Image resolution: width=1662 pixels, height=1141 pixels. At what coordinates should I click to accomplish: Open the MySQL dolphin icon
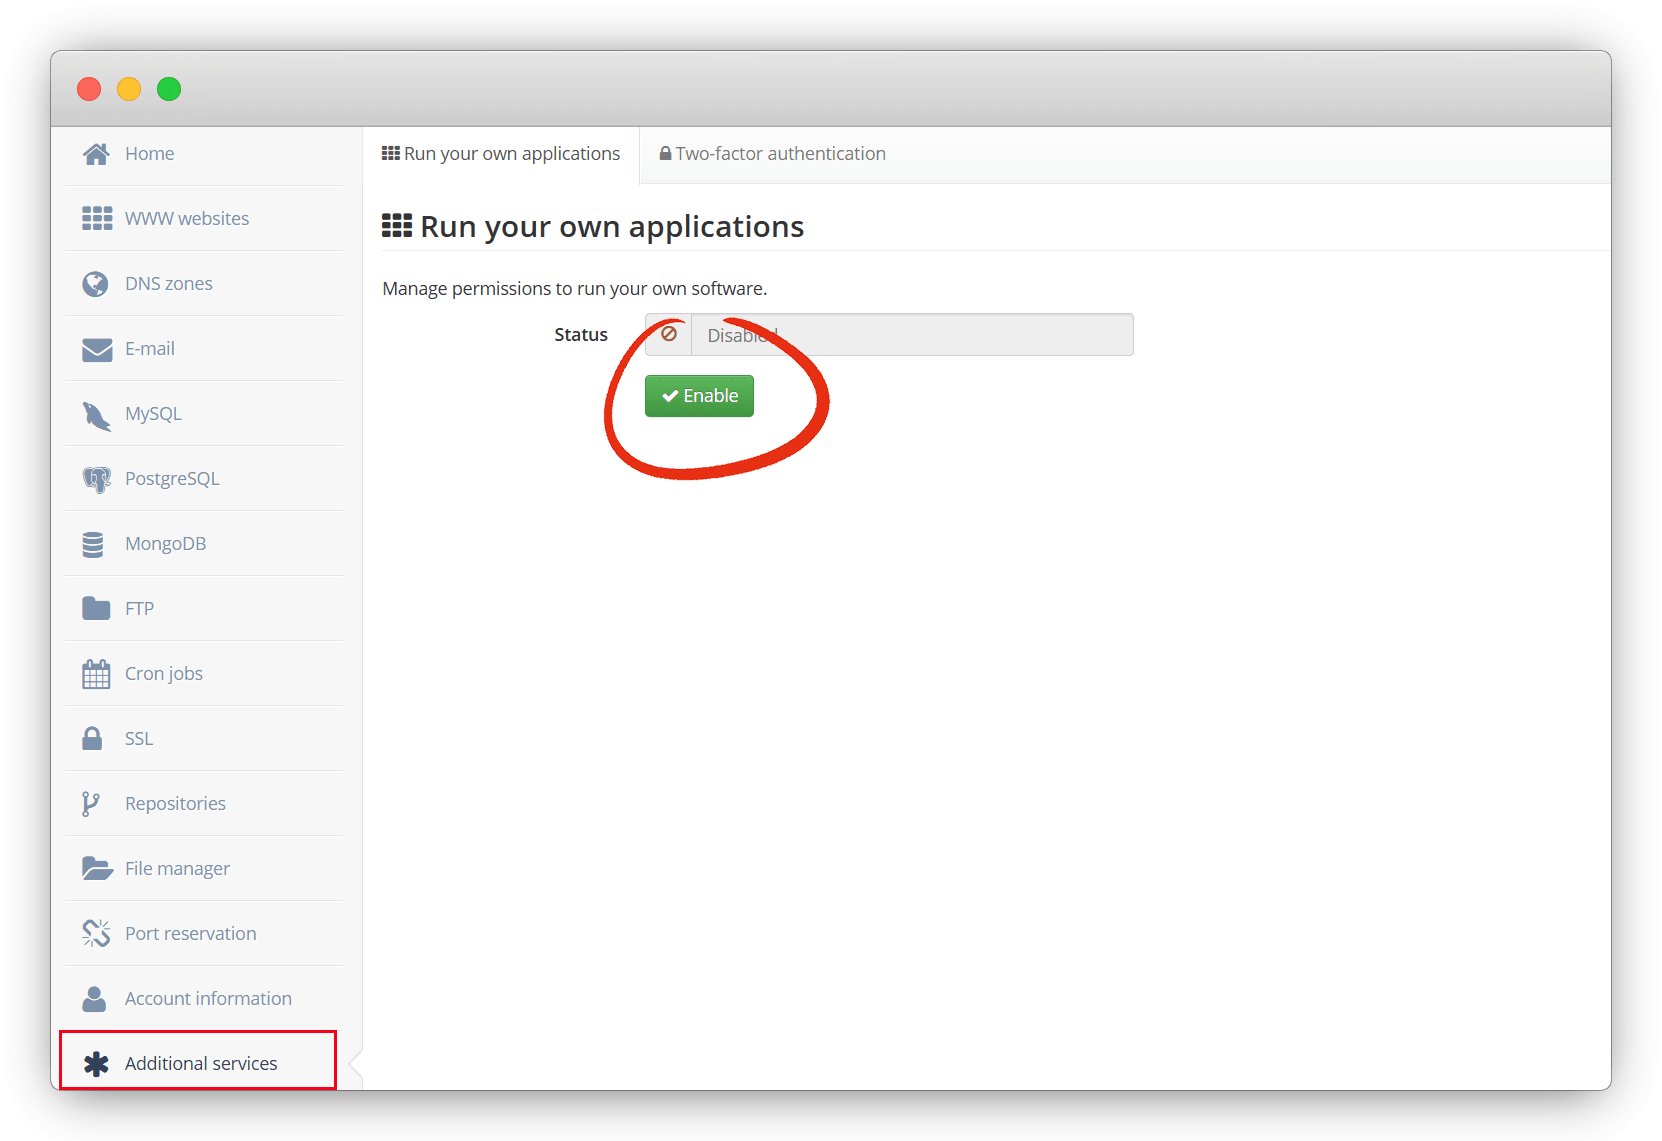(96, 415)
